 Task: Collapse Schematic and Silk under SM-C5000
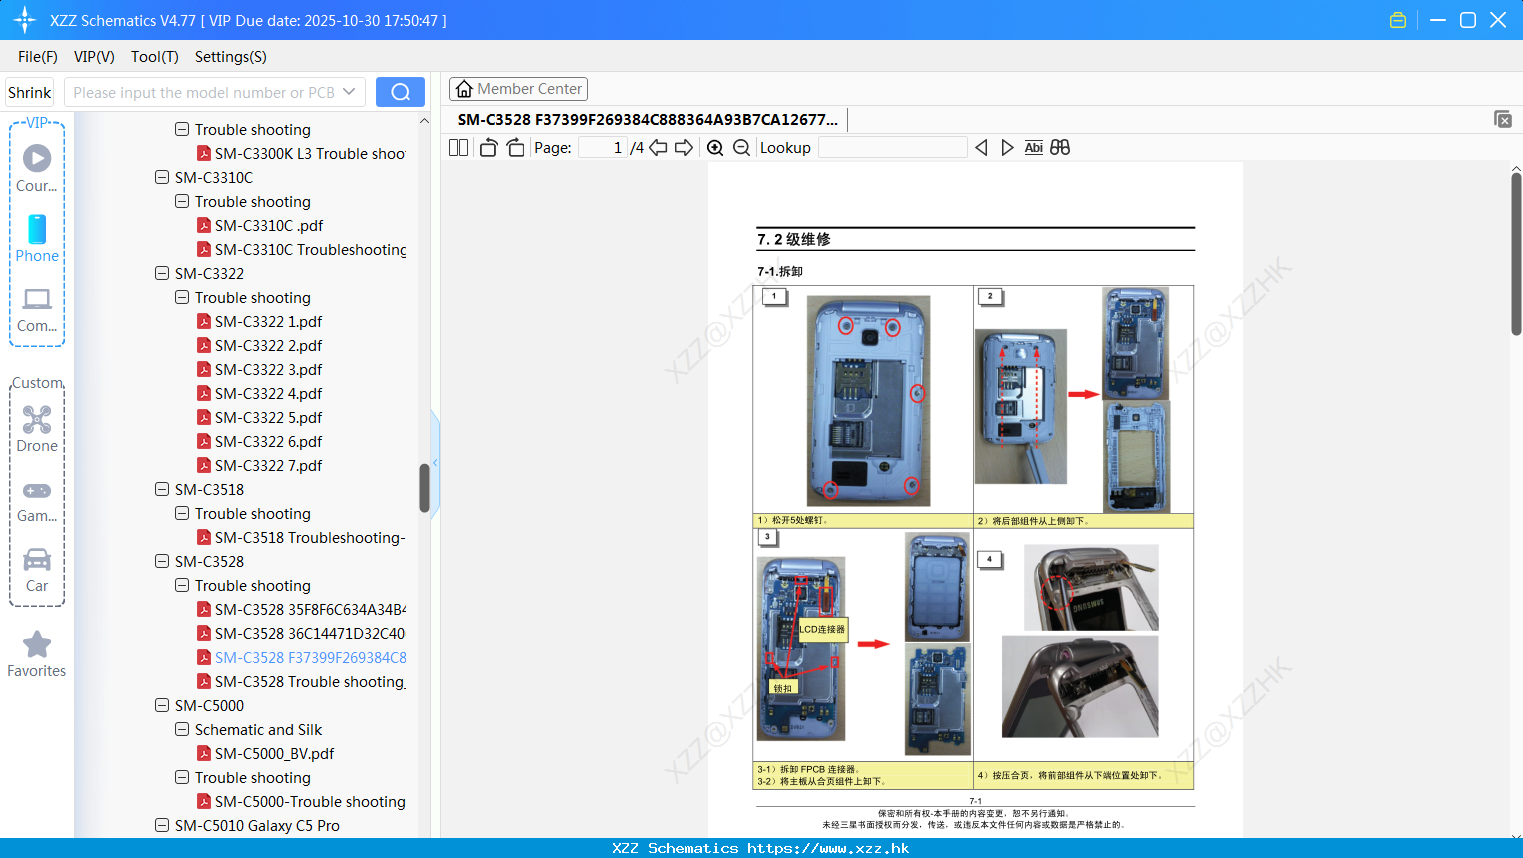click(x=182, y=729)
